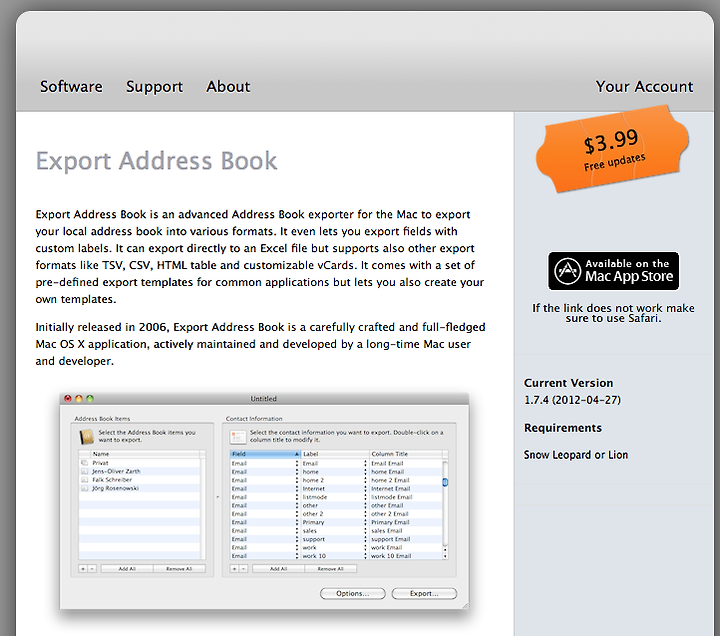Select the Privat group row
Image resolution: width=720 pixels, height=636 pixels.
click(140, 463)
